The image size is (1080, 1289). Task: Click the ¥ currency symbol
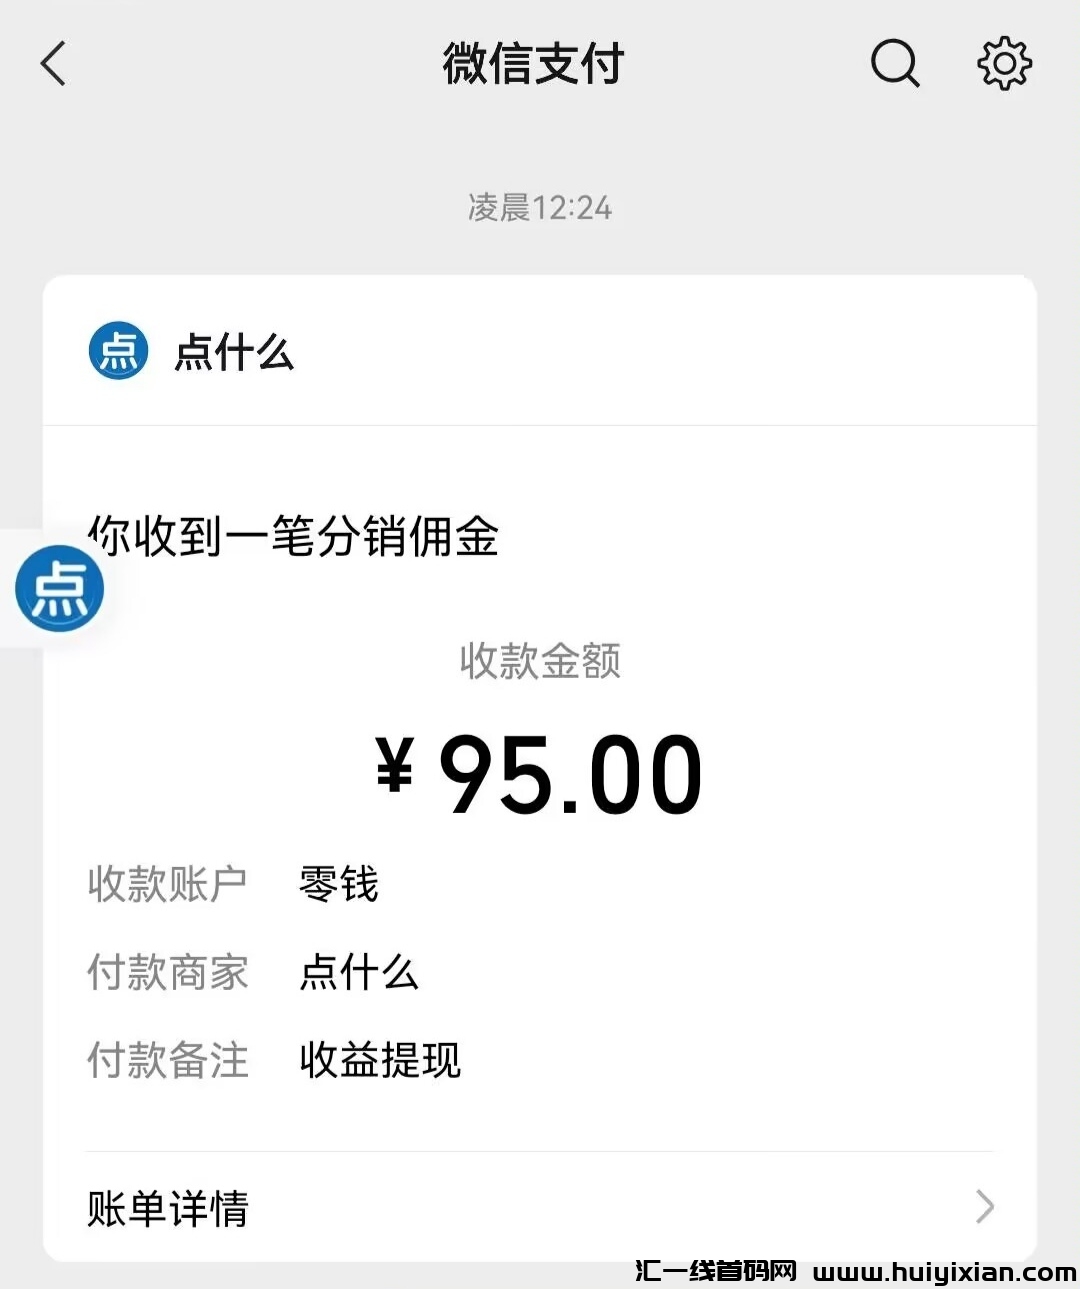coord(395,765)
